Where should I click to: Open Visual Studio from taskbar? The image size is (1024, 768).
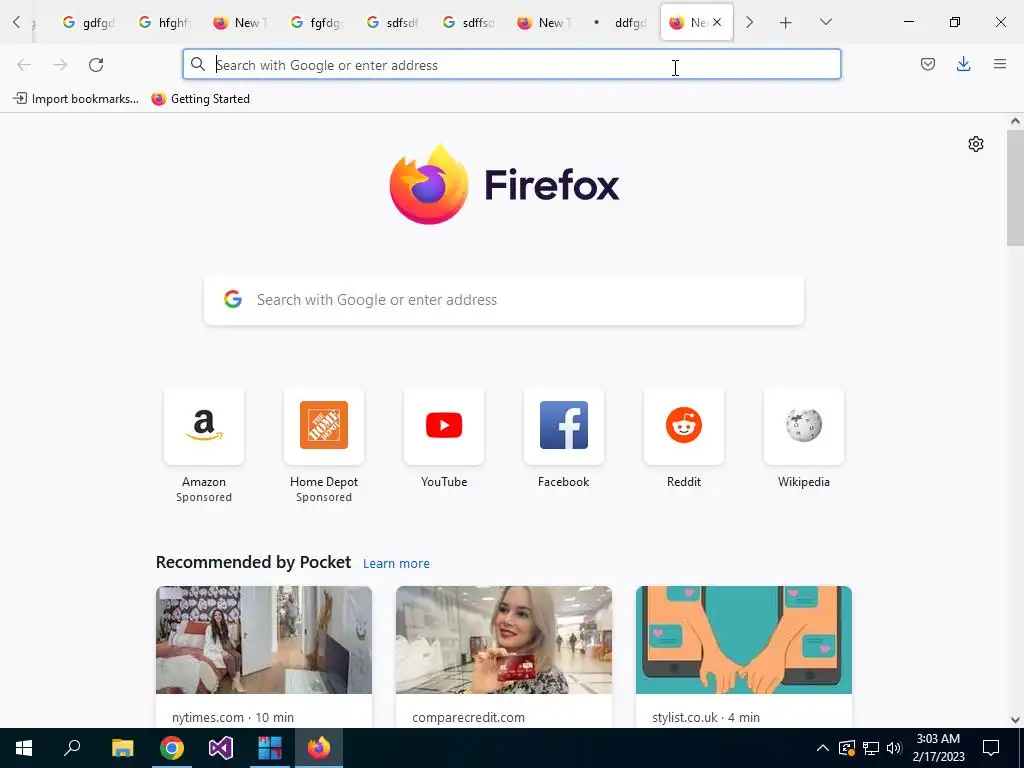point(221,748)
